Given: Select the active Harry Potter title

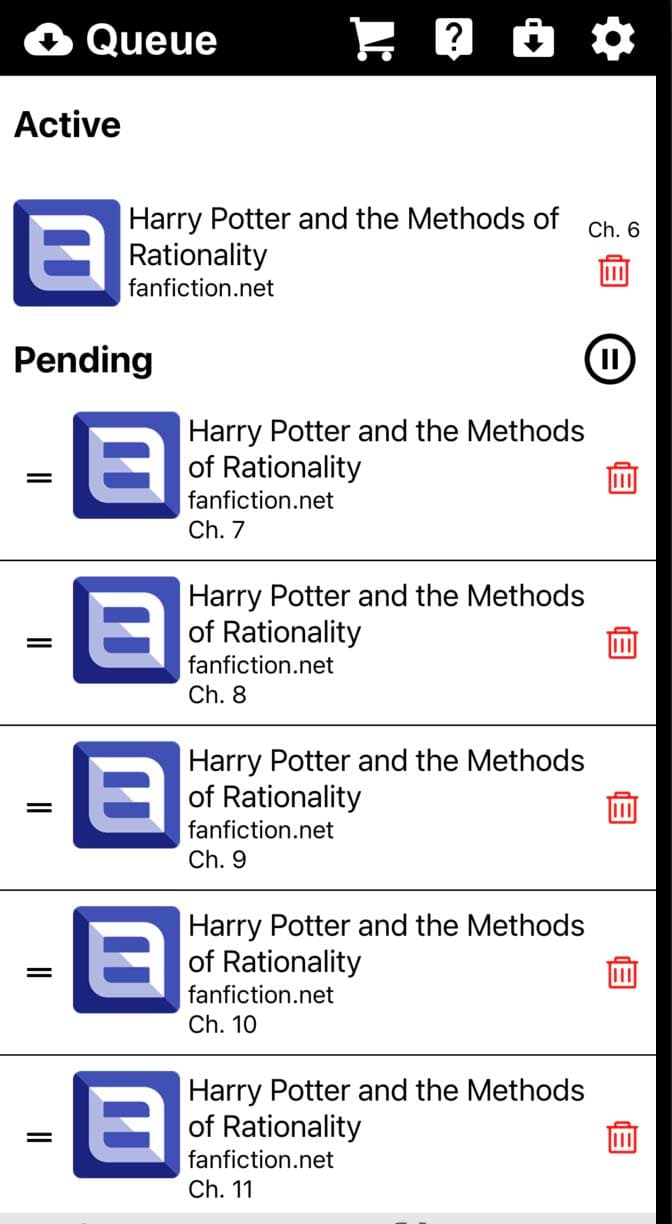Looking at the screenshot, I should (344, 236).
